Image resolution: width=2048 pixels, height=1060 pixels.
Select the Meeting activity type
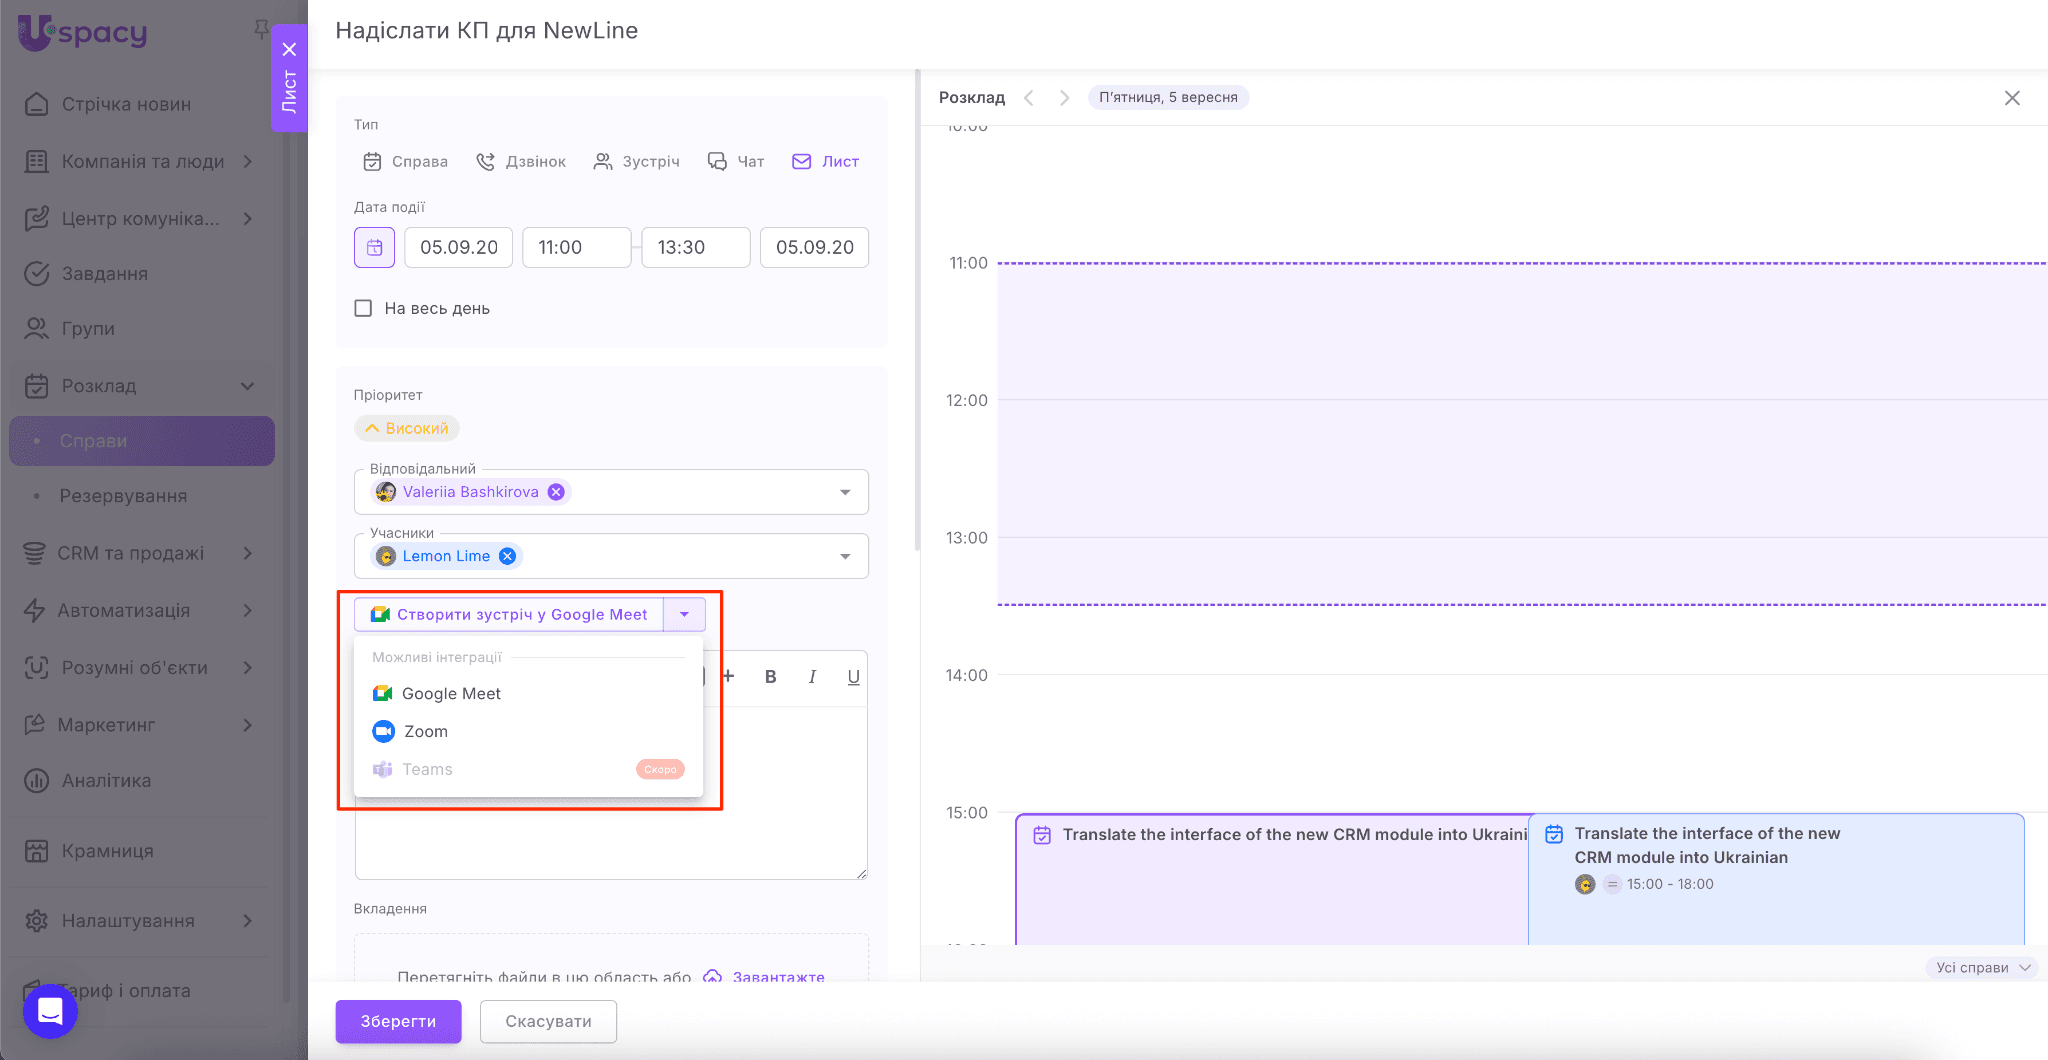pyautogui.click(x=636, y=162)
